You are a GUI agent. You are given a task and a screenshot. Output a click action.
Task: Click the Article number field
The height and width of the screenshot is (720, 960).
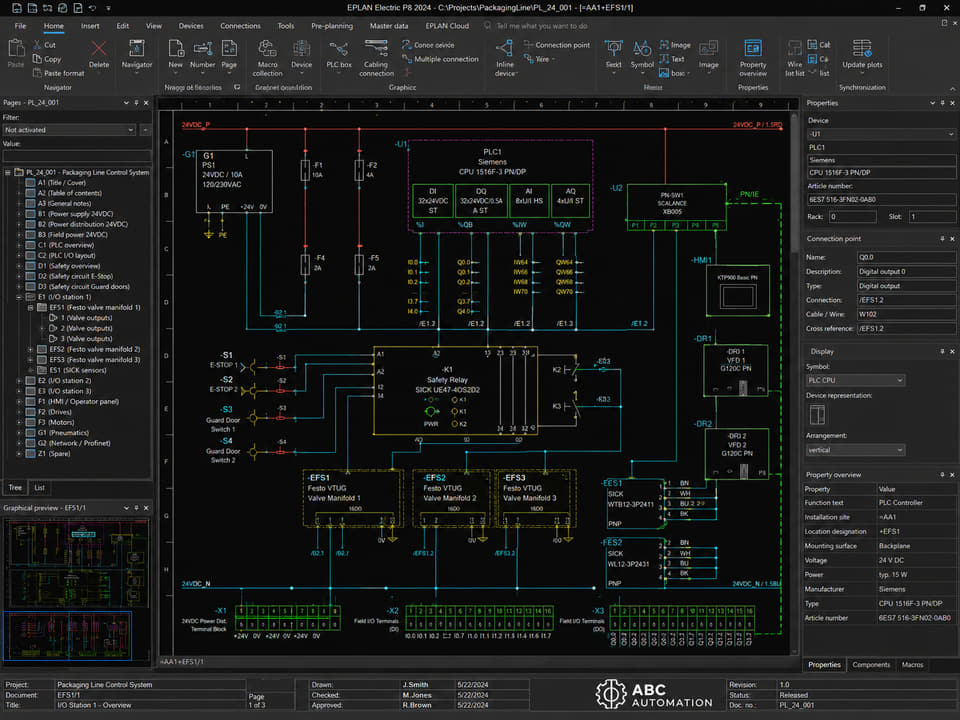point(881,199)
